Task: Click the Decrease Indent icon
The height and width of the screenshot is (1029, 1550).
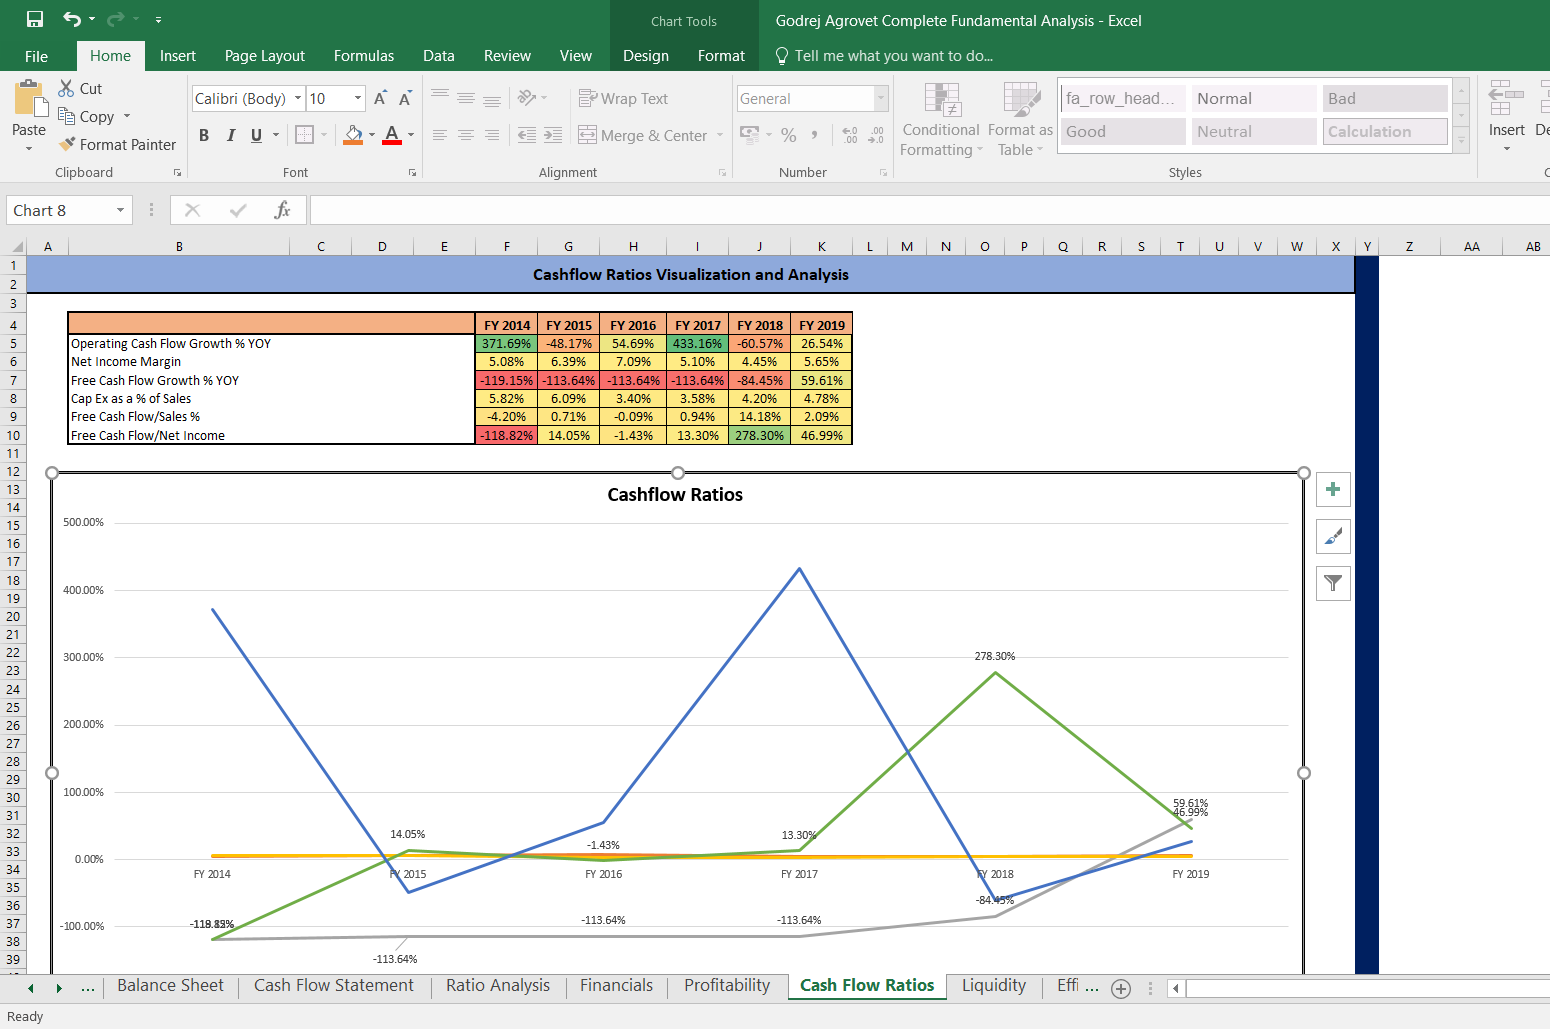Action: (526, 135)
